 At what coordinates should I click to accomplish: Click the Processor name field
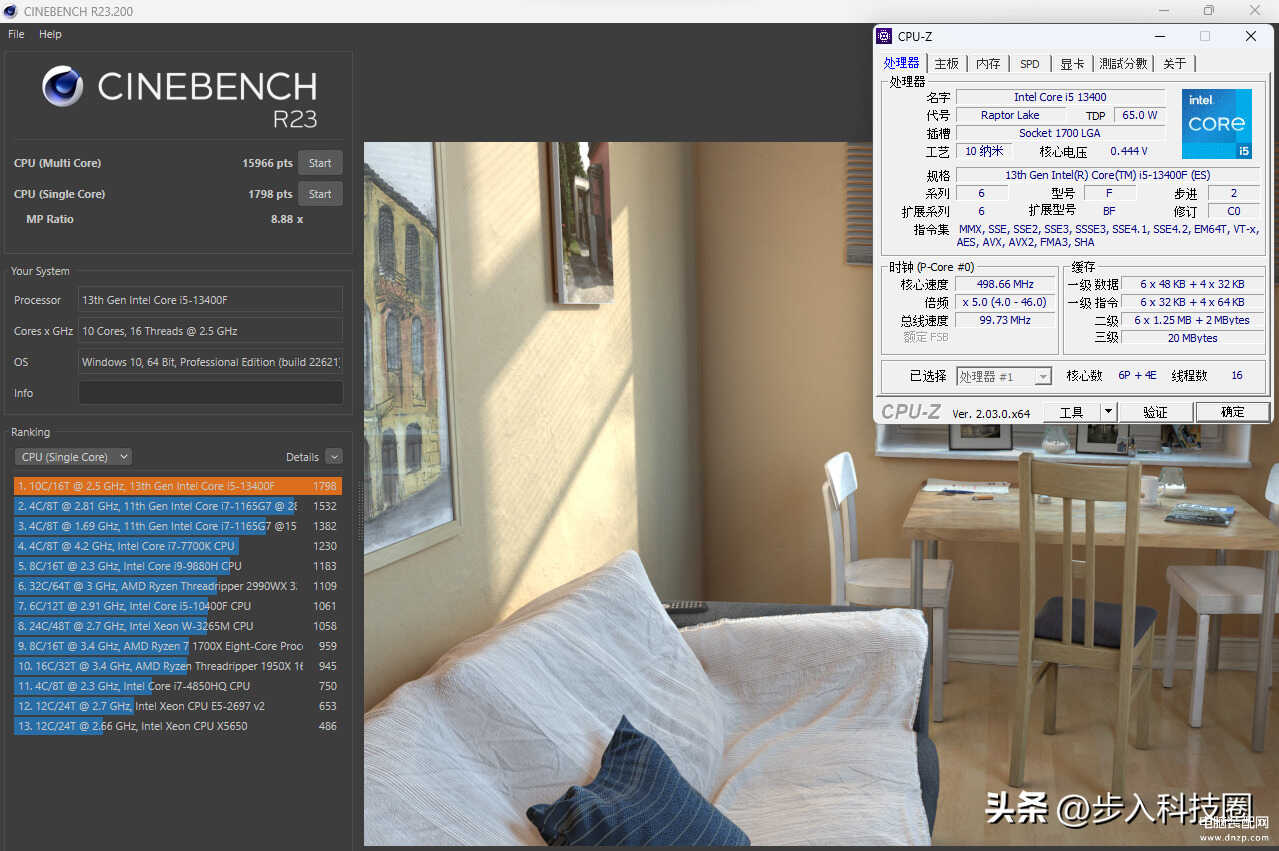[210, 300]
